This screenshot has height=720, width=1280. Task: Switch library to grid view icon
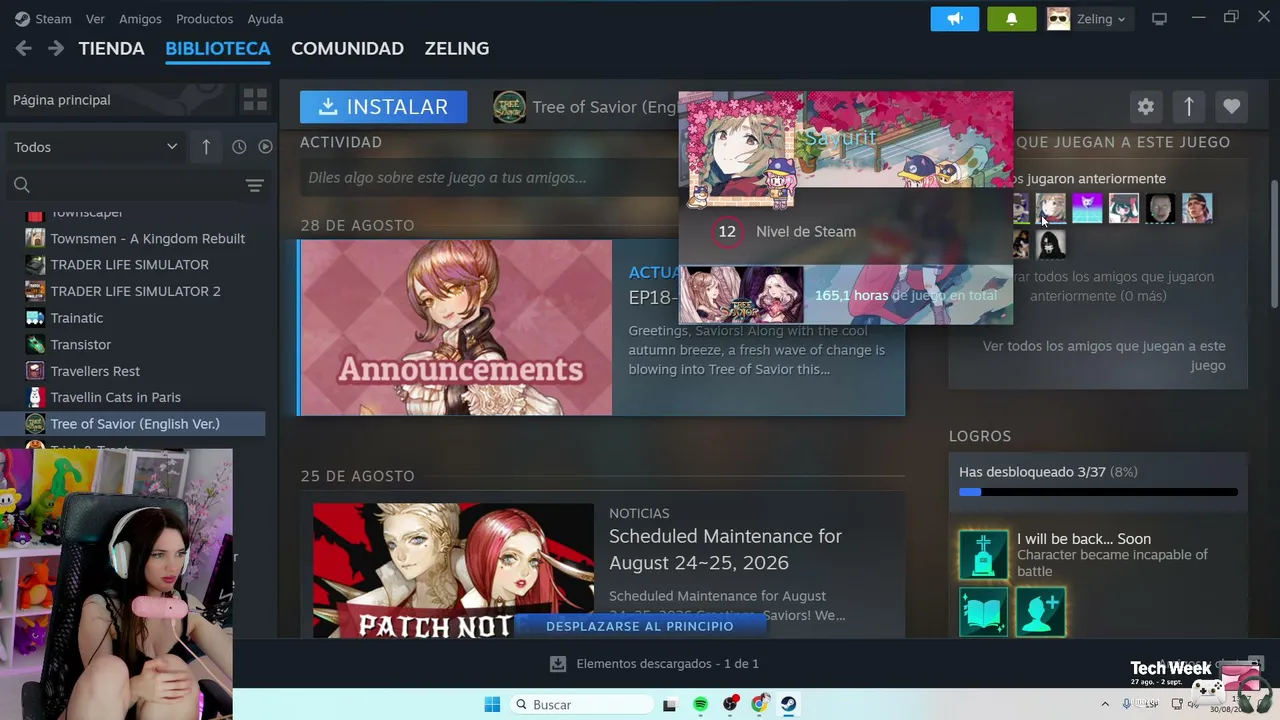(x=255, y=100)
